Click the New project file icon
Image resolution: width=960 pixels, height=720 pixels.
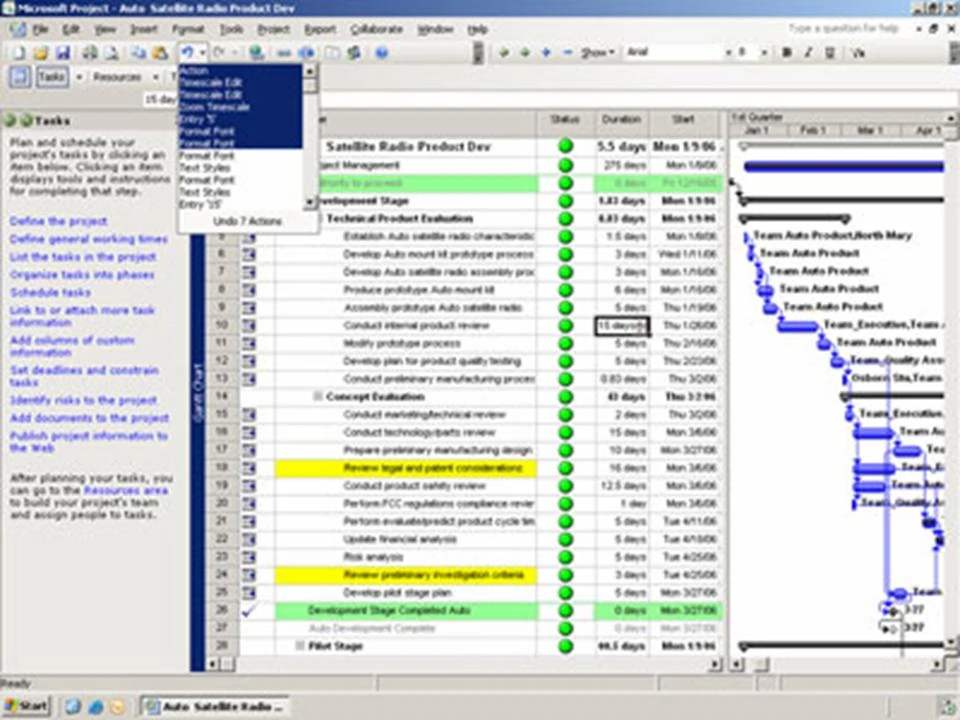[19, 53]
